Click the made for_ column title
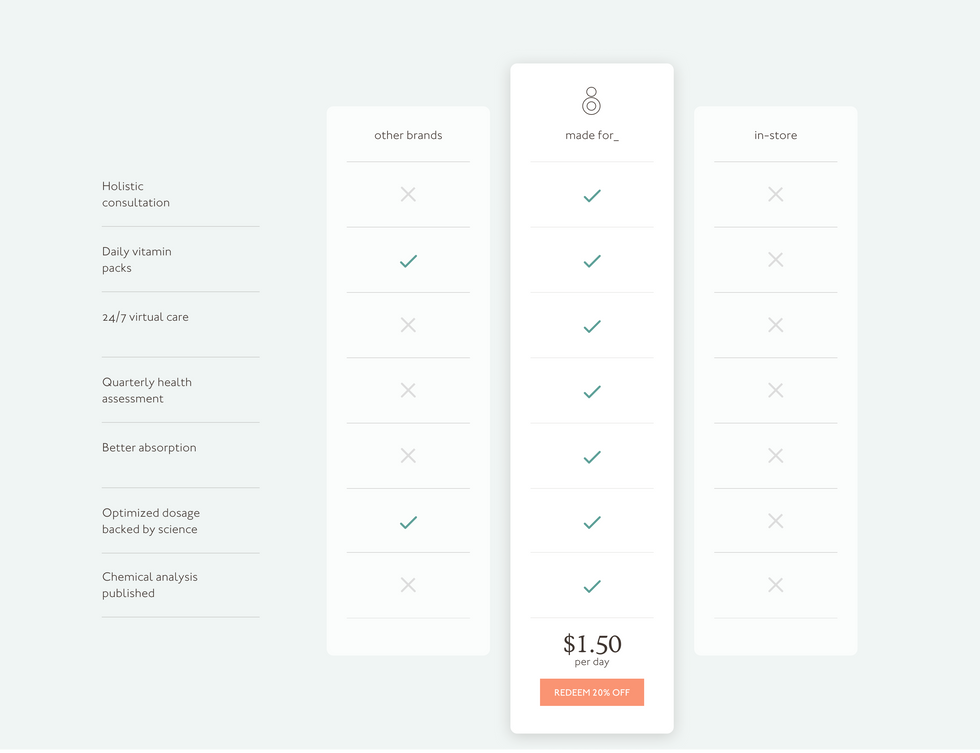The width and height of the screenshot is (980, 753). click(x=592, y=135)
